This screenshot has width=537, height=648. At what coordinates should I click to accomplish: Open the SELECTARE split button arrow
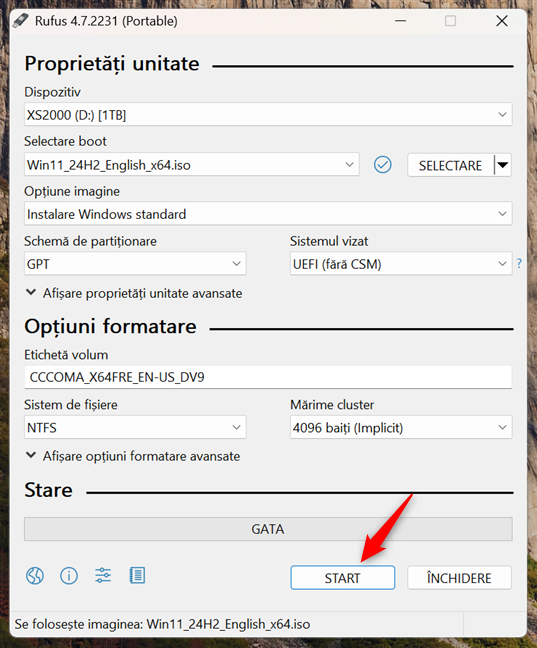click(x=503, y=165)
